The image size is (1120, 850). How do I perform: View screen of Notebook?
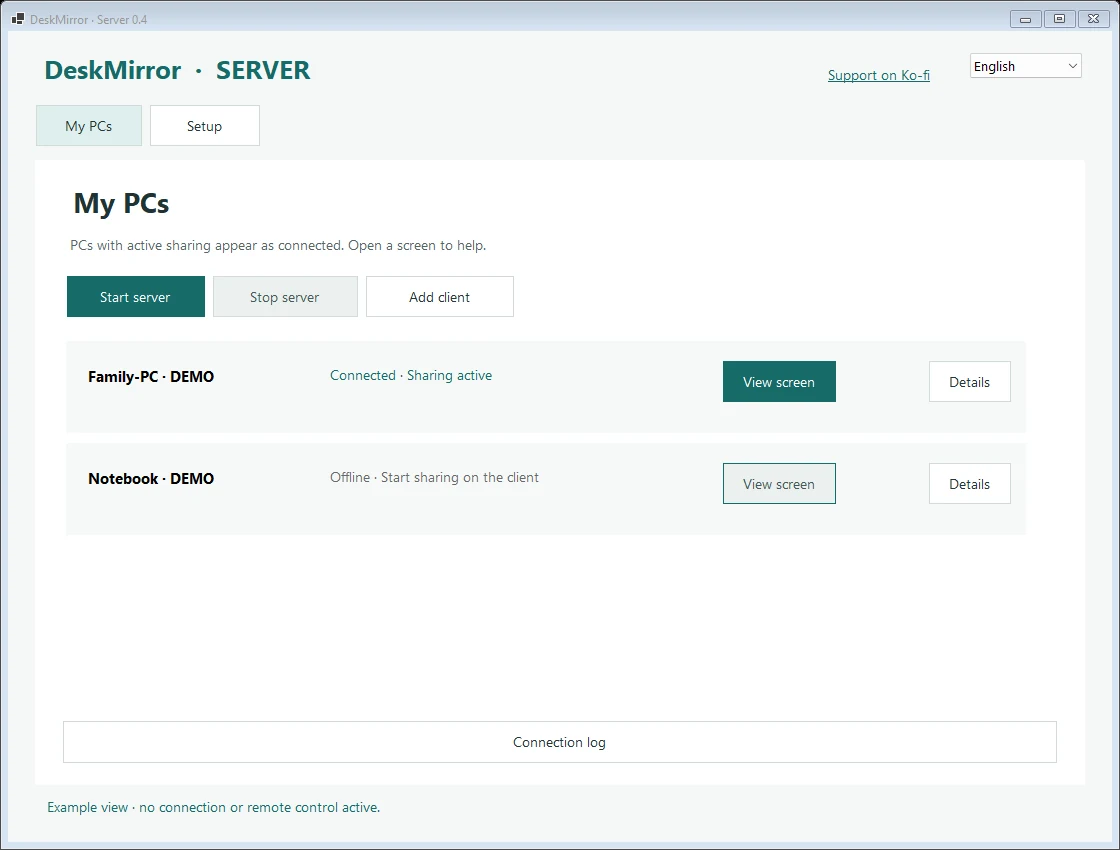click(779, 484)
